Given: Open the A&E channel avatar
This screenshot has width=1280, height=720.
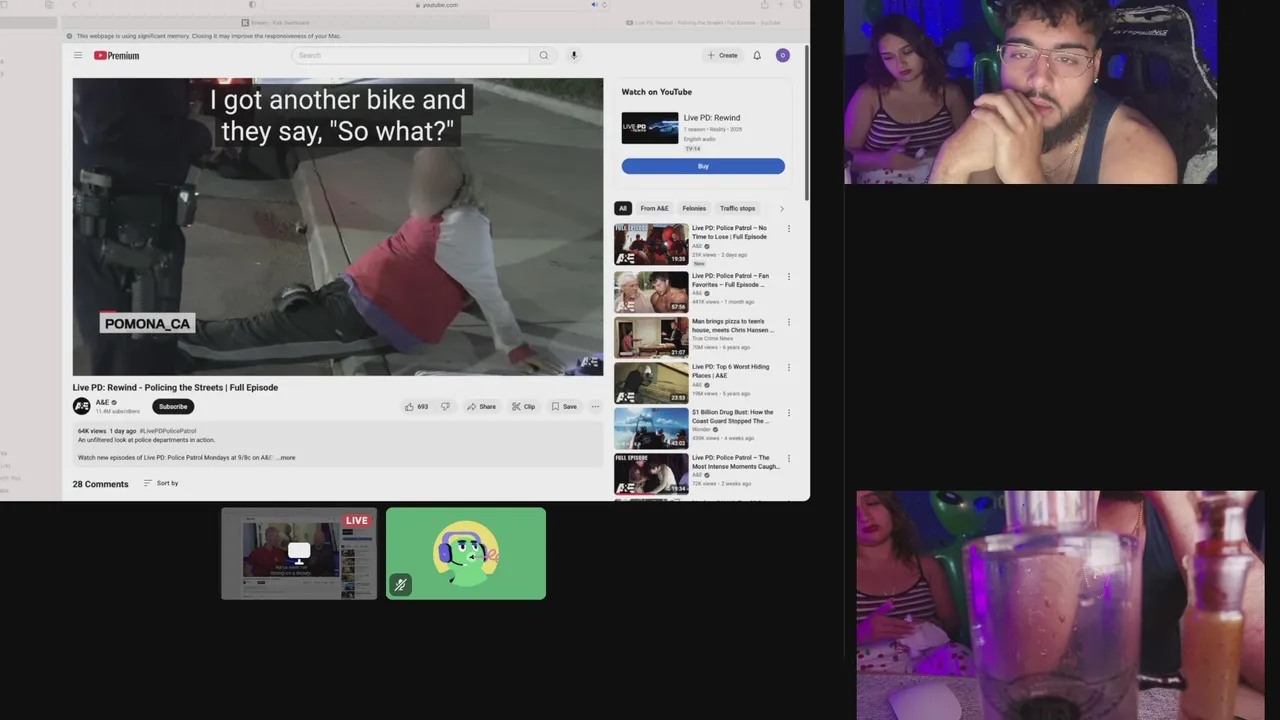Looking at the screenshot, I should 81,406.
